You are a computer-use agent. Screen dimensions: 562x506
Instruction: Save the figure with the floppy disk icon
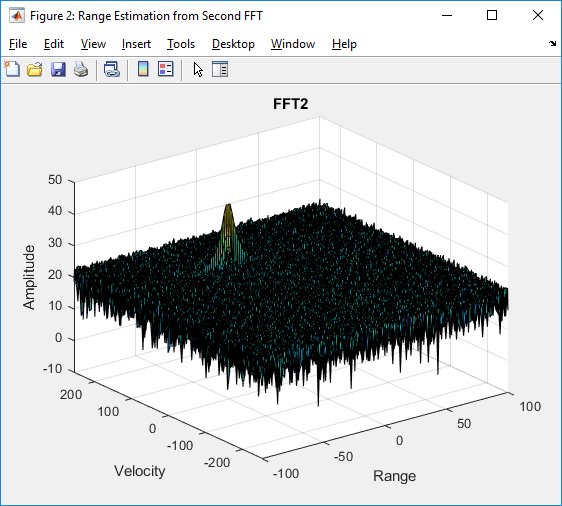[x=58, y=69]
